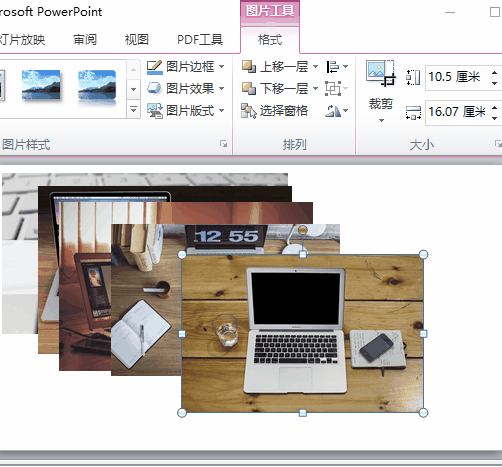502x467 pixels.
Task: Click the 图片版式 picture layout icon
Action: 155,111
